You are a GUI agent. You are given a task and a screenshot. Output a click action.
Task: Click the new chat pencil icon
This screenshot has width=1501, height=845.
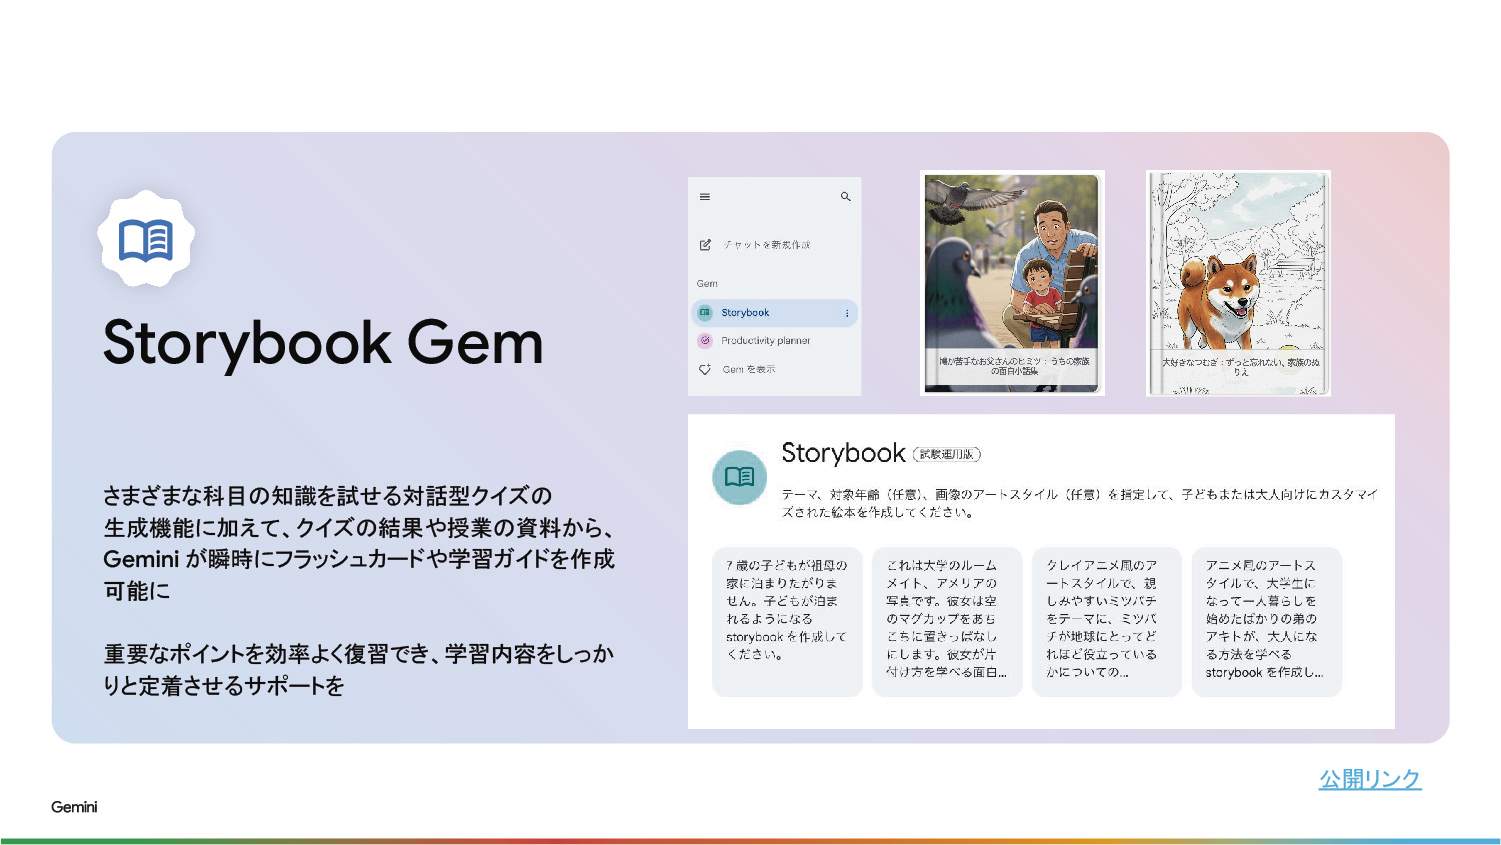pyautogui.click(x=705, y=245)
